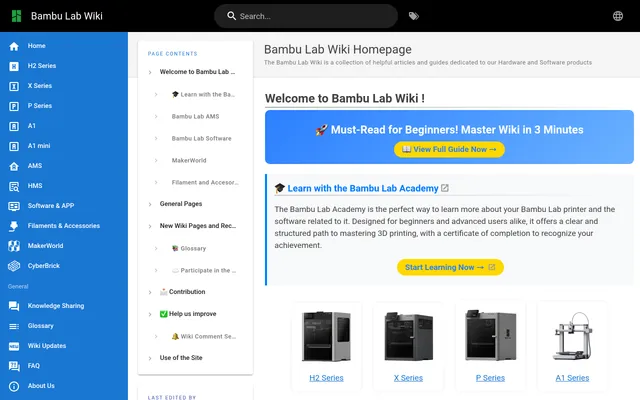The image size is (640, 400).
Task: Click the Wiki Updates new icon
Action: click(14, 346)
